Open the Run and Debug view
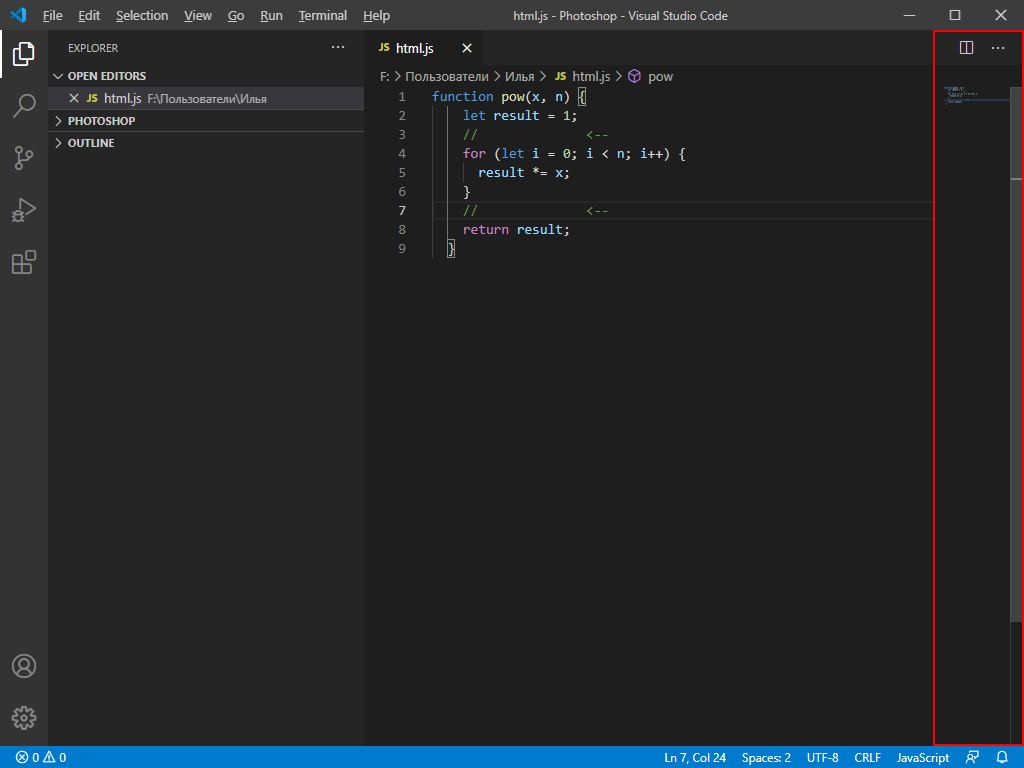 point(24,210)
